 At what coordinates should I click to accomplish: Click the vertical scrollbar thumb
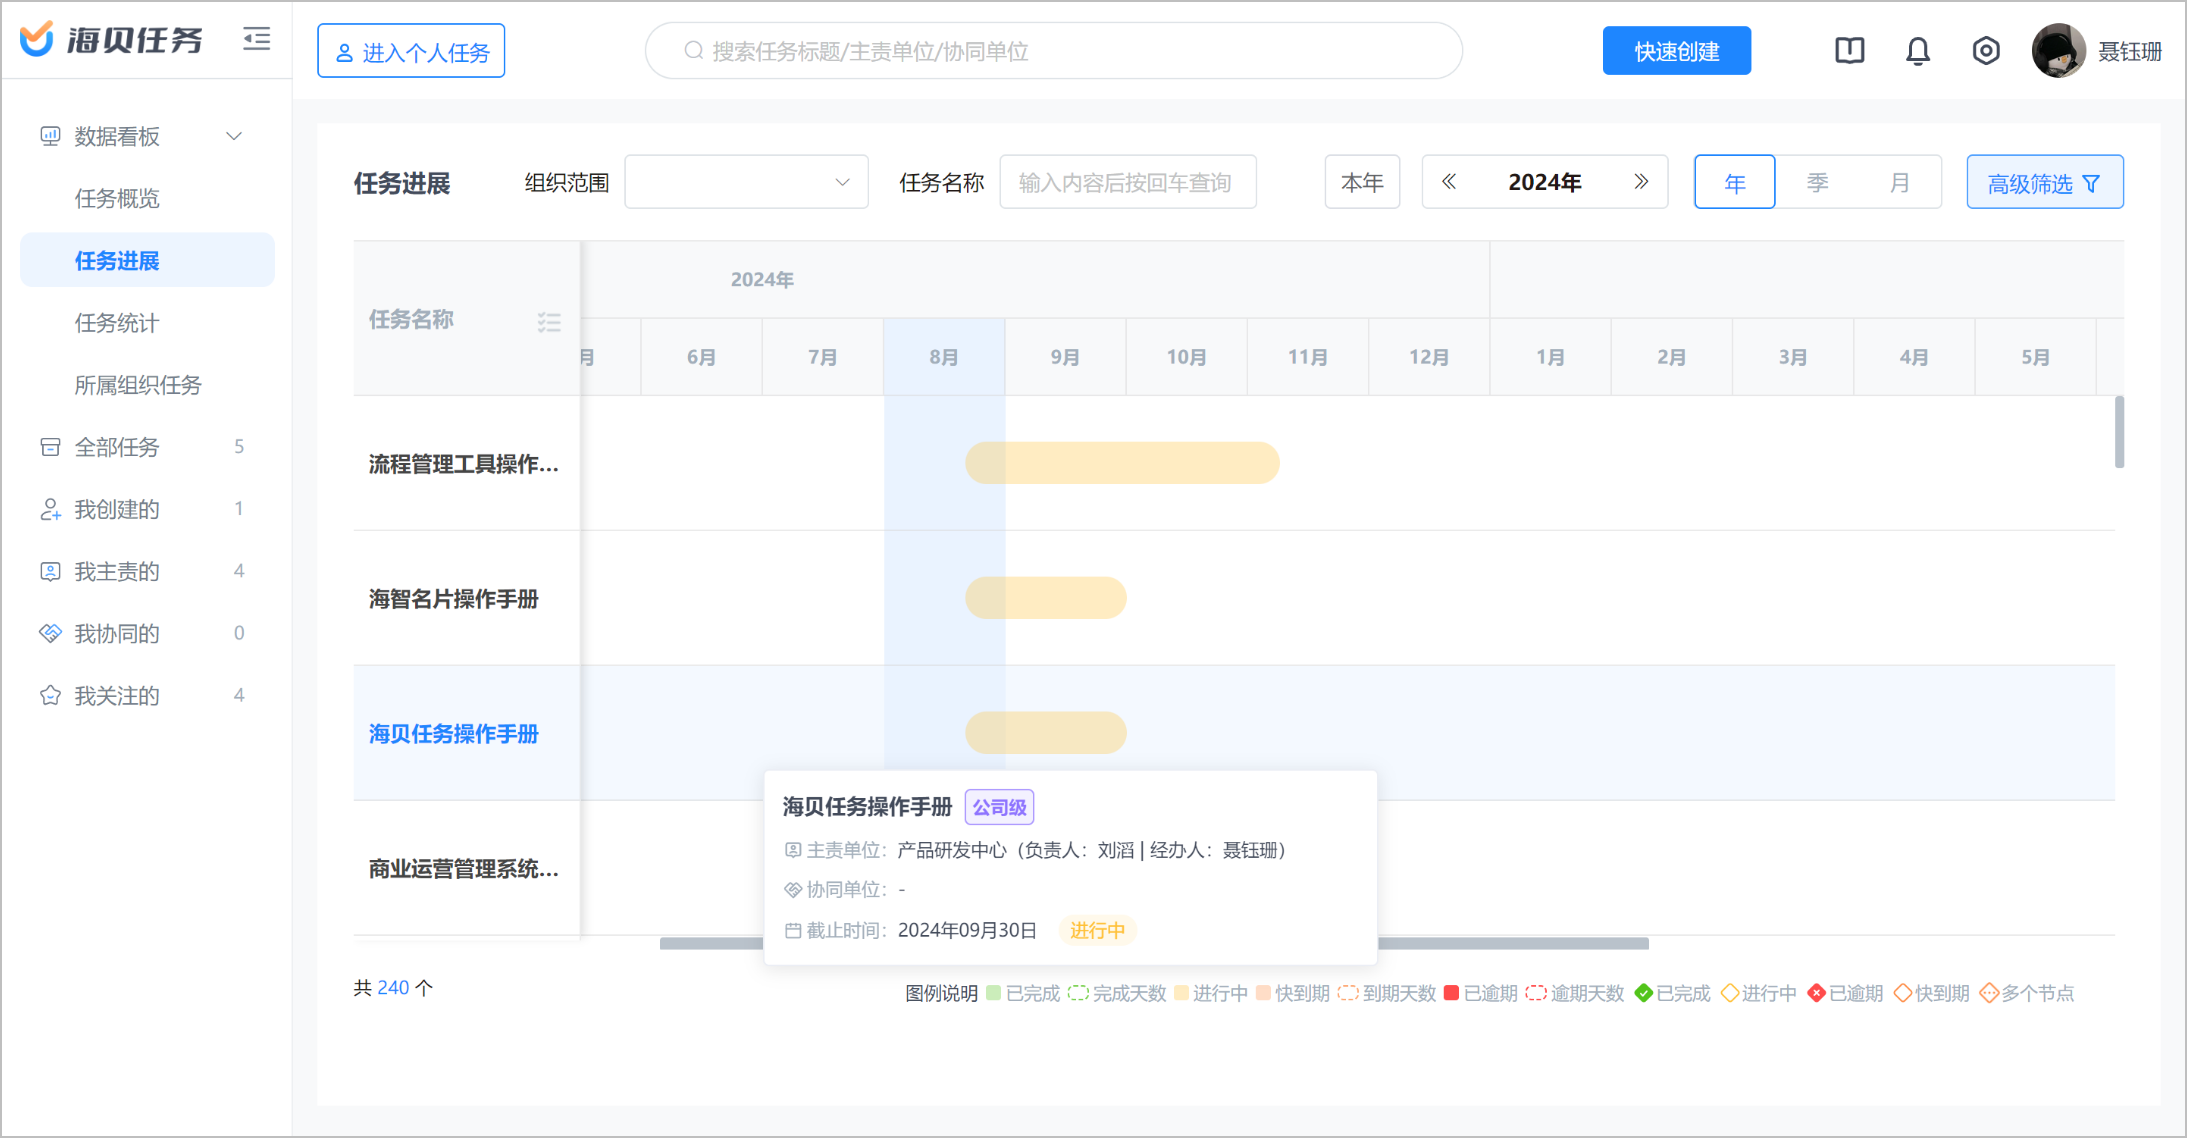(2119, 432)
